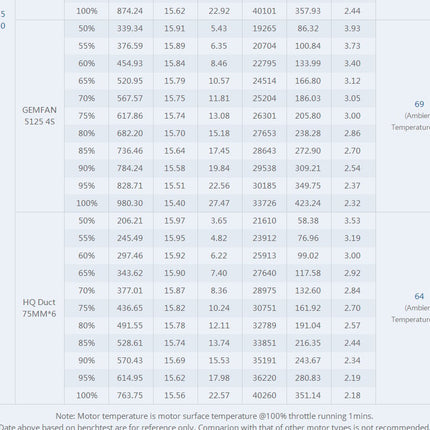Click the 874.24 thrust cell in top row

tap(130, 11)
